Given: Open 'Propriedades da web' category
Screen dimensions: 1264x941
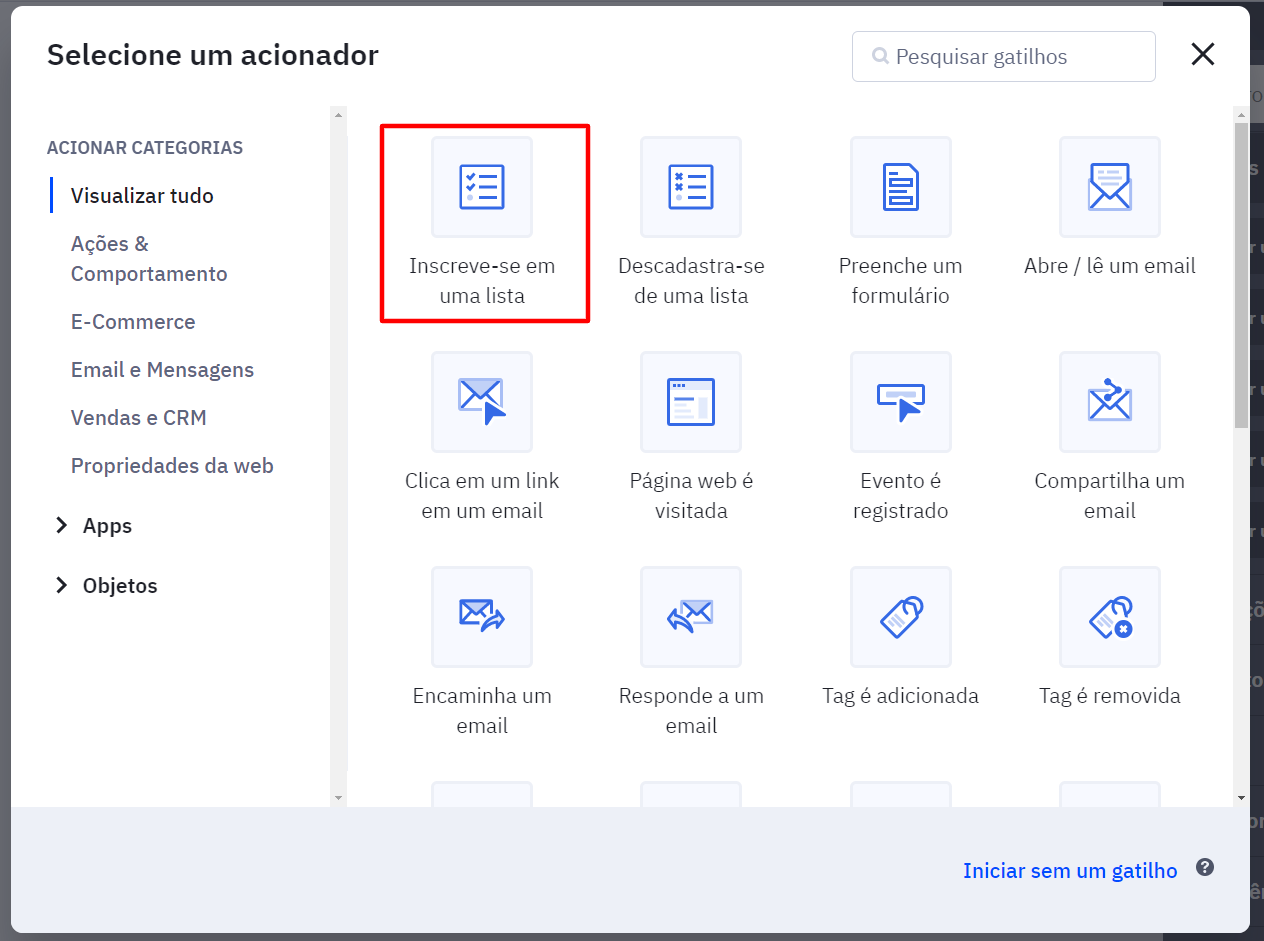Looking at the screenshot, I should point(172,466).
